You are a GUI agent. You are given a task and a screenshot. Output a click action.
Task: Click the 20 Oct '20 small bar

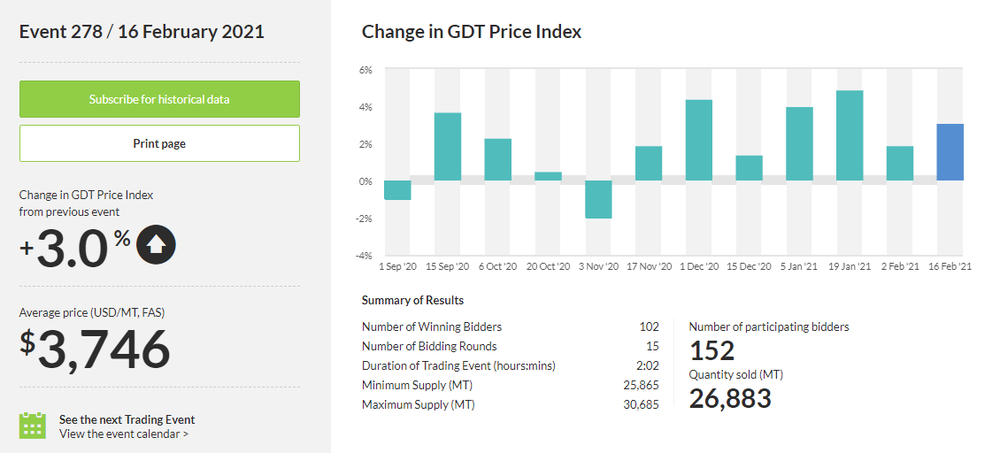(548, 176)
